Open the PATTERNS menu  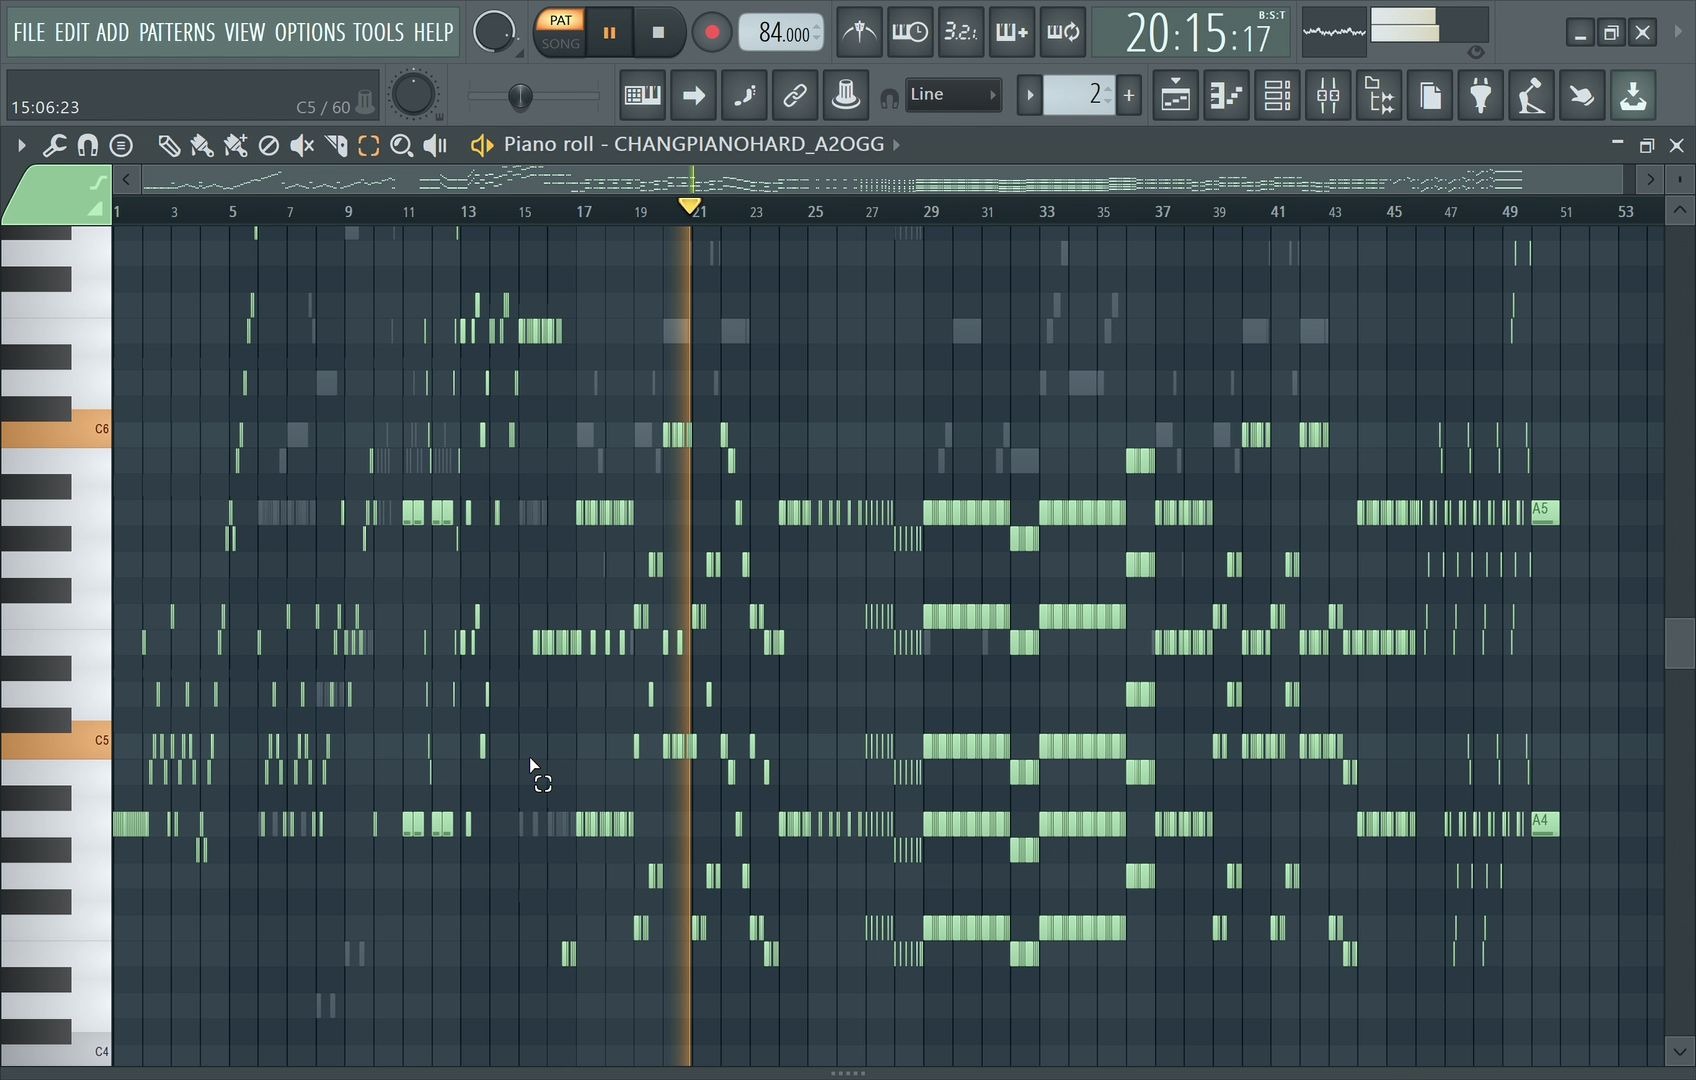pos(177,32)
